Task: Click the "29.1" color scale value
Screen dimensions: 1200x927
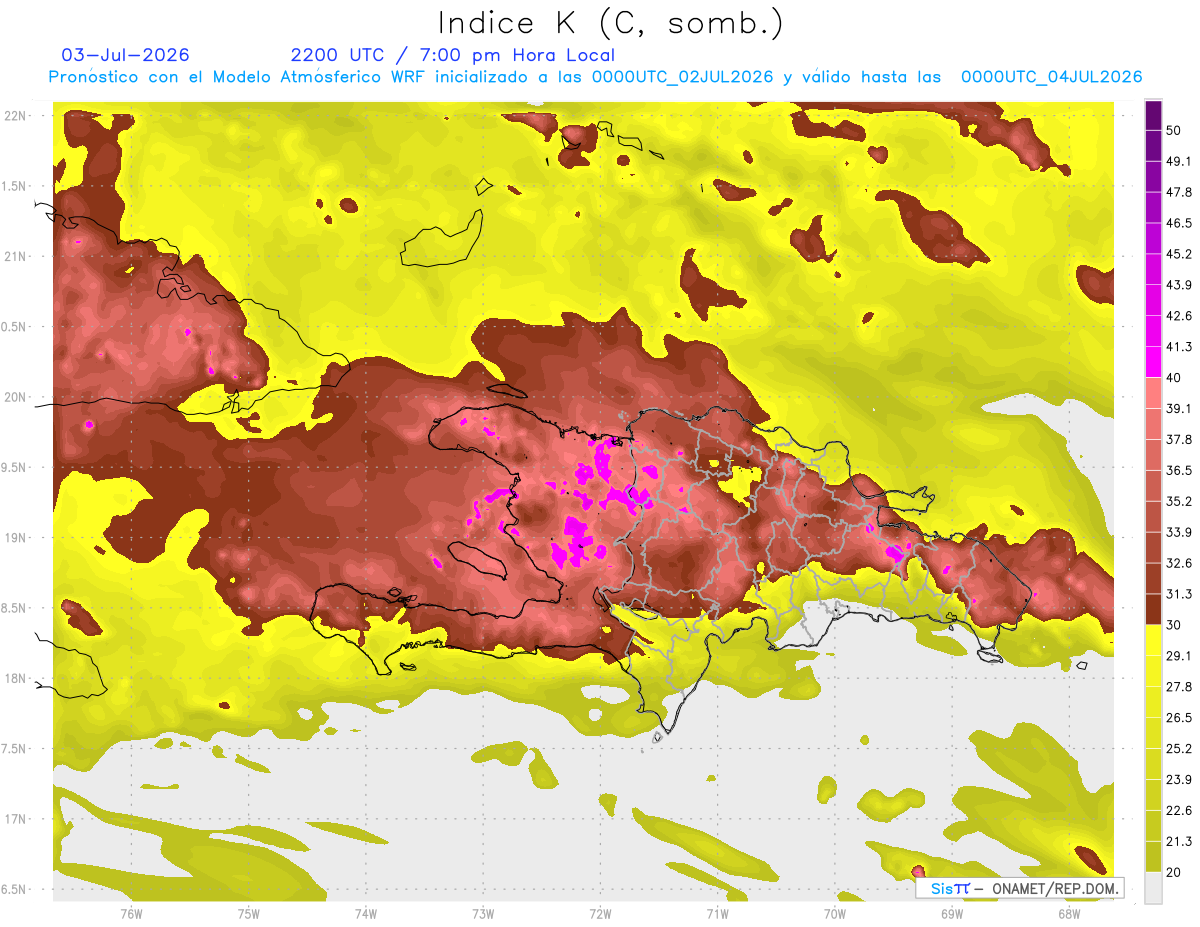Action: pos(1178,655)
